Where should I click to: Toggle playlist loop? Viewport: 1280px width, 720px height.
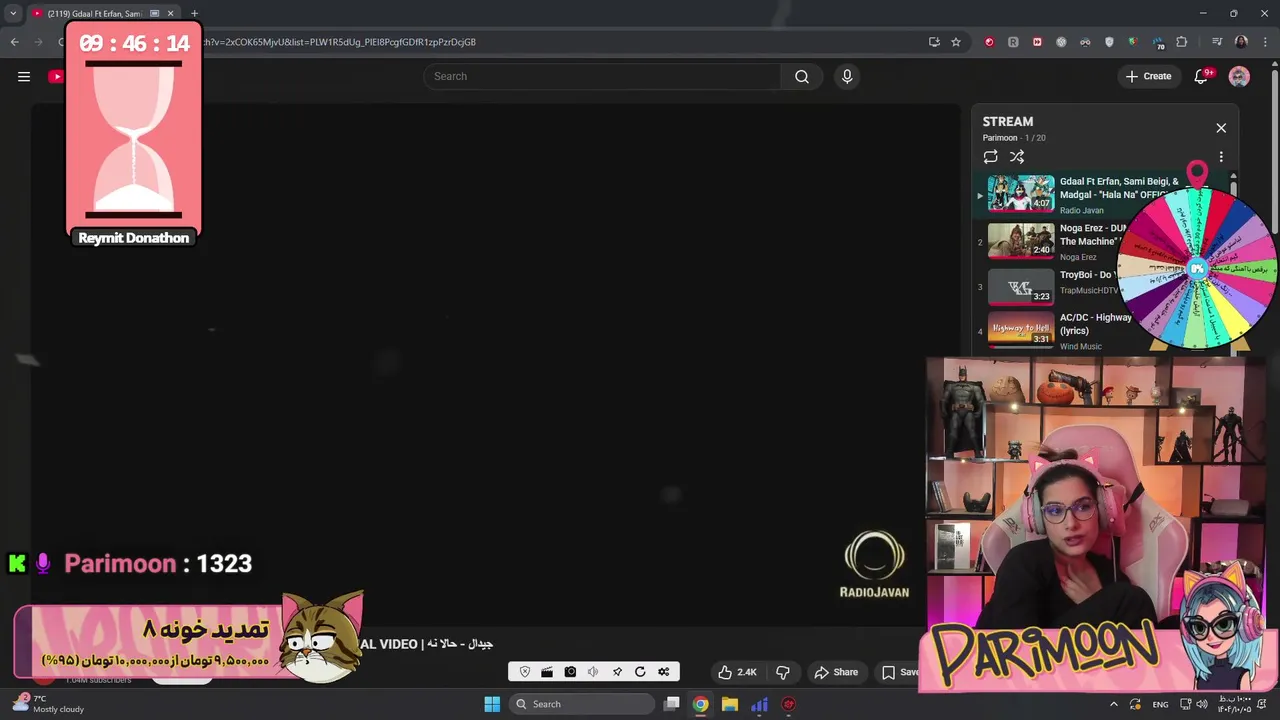pyautogui.click(x=990, y=157)
